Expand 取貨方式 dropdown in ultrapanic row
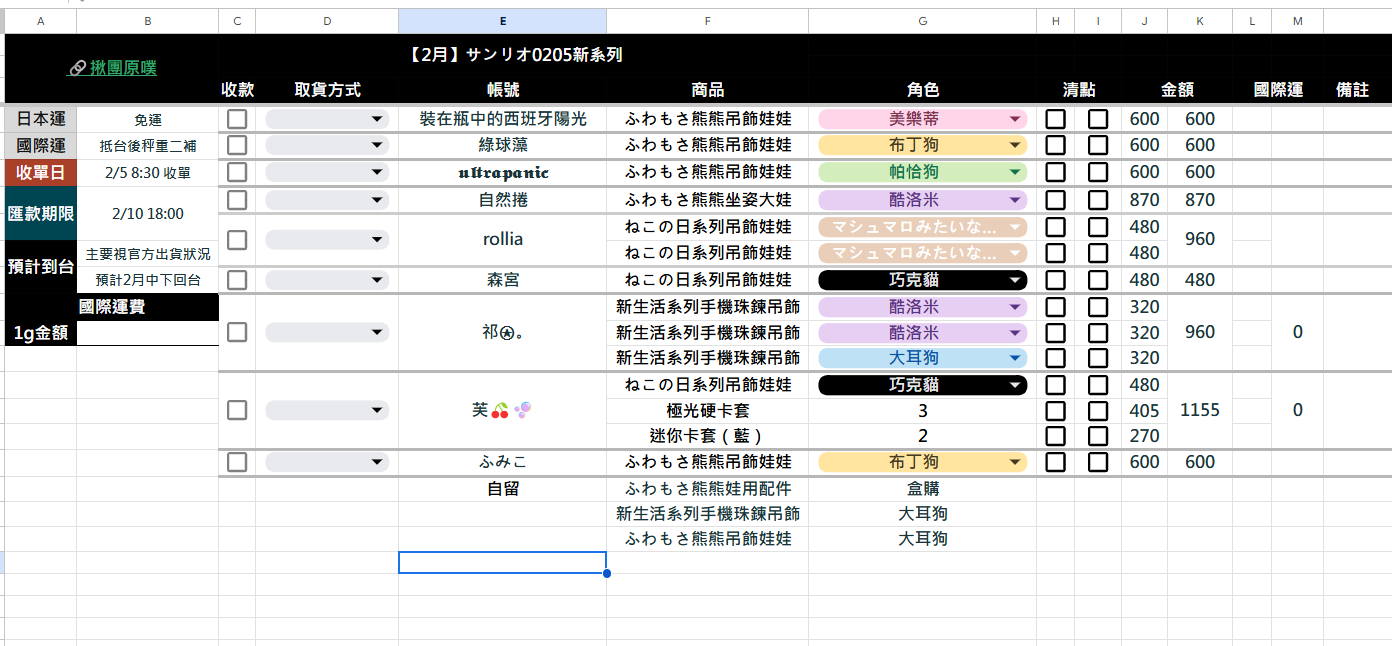Viewport: 1392px width, 646px height. coord(327,172)
